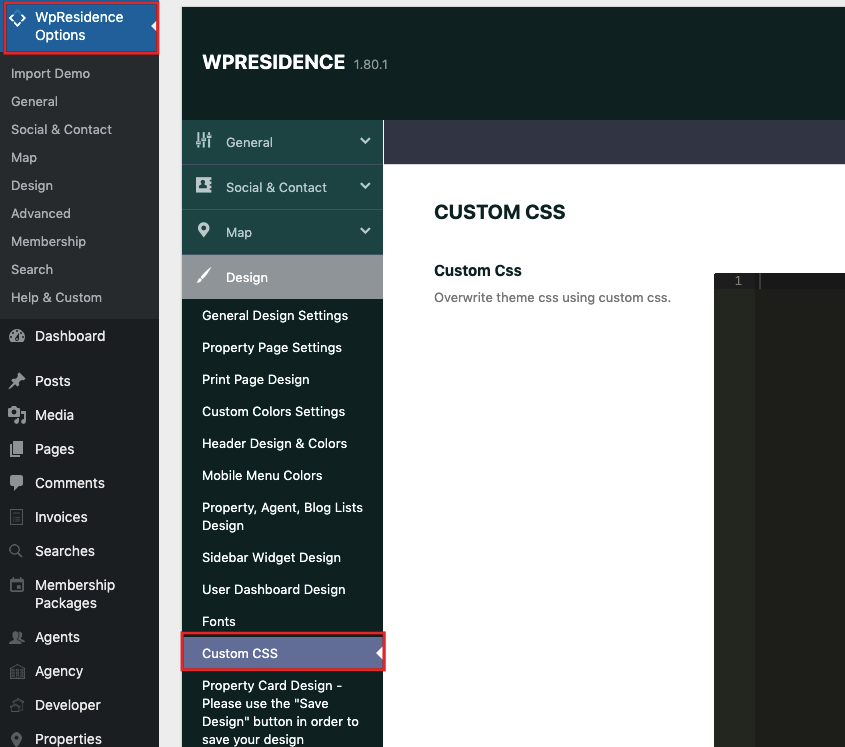Open Custom Colors Settings

click(x=273, y=411)
